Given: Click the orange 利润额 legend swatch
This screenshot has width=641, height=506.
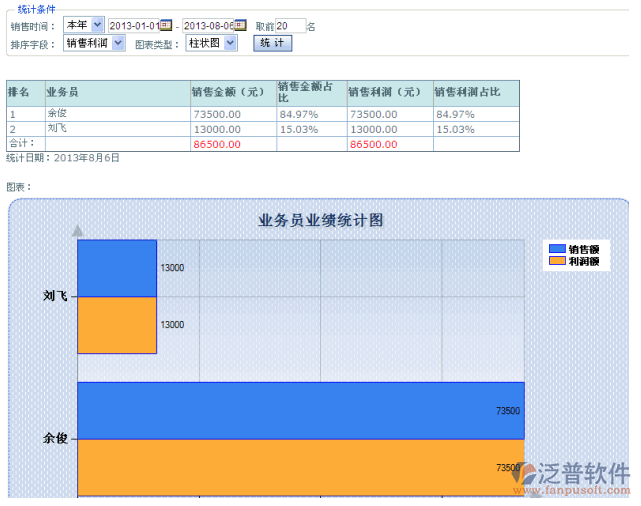Looking at the screenshot, I should [556, 261].
